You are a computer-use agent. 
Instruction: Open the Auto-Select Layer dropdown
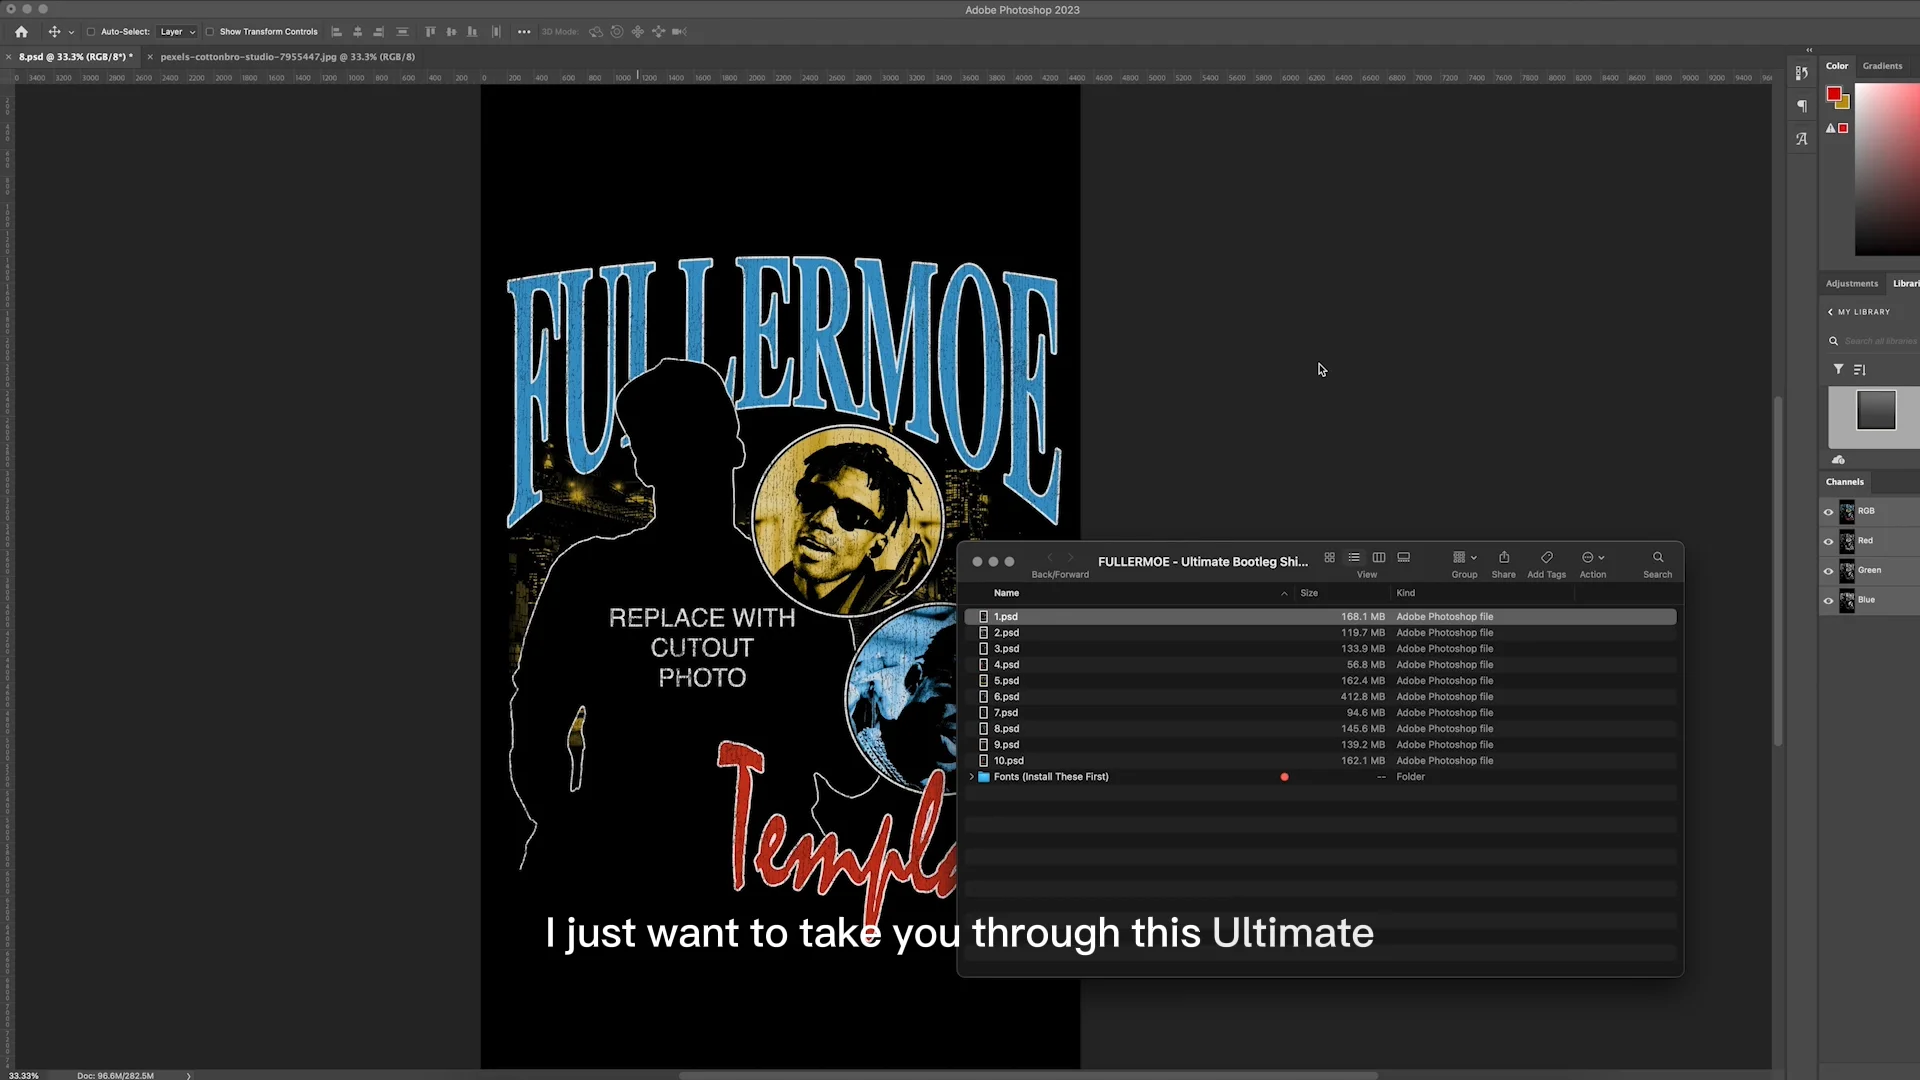[176, 31]
